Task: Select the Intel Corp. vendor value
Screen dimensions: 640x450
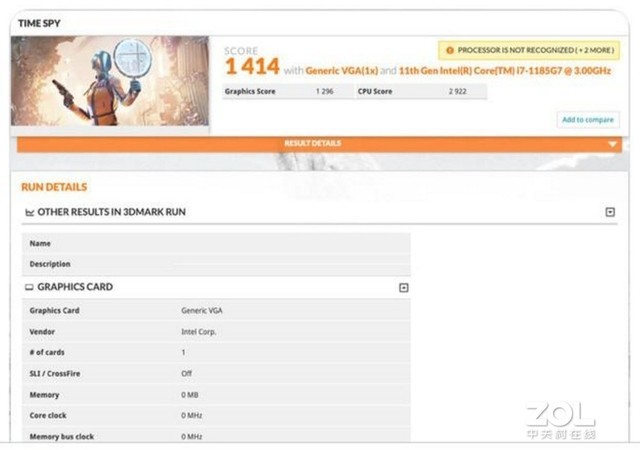Action: click(198, 332)
